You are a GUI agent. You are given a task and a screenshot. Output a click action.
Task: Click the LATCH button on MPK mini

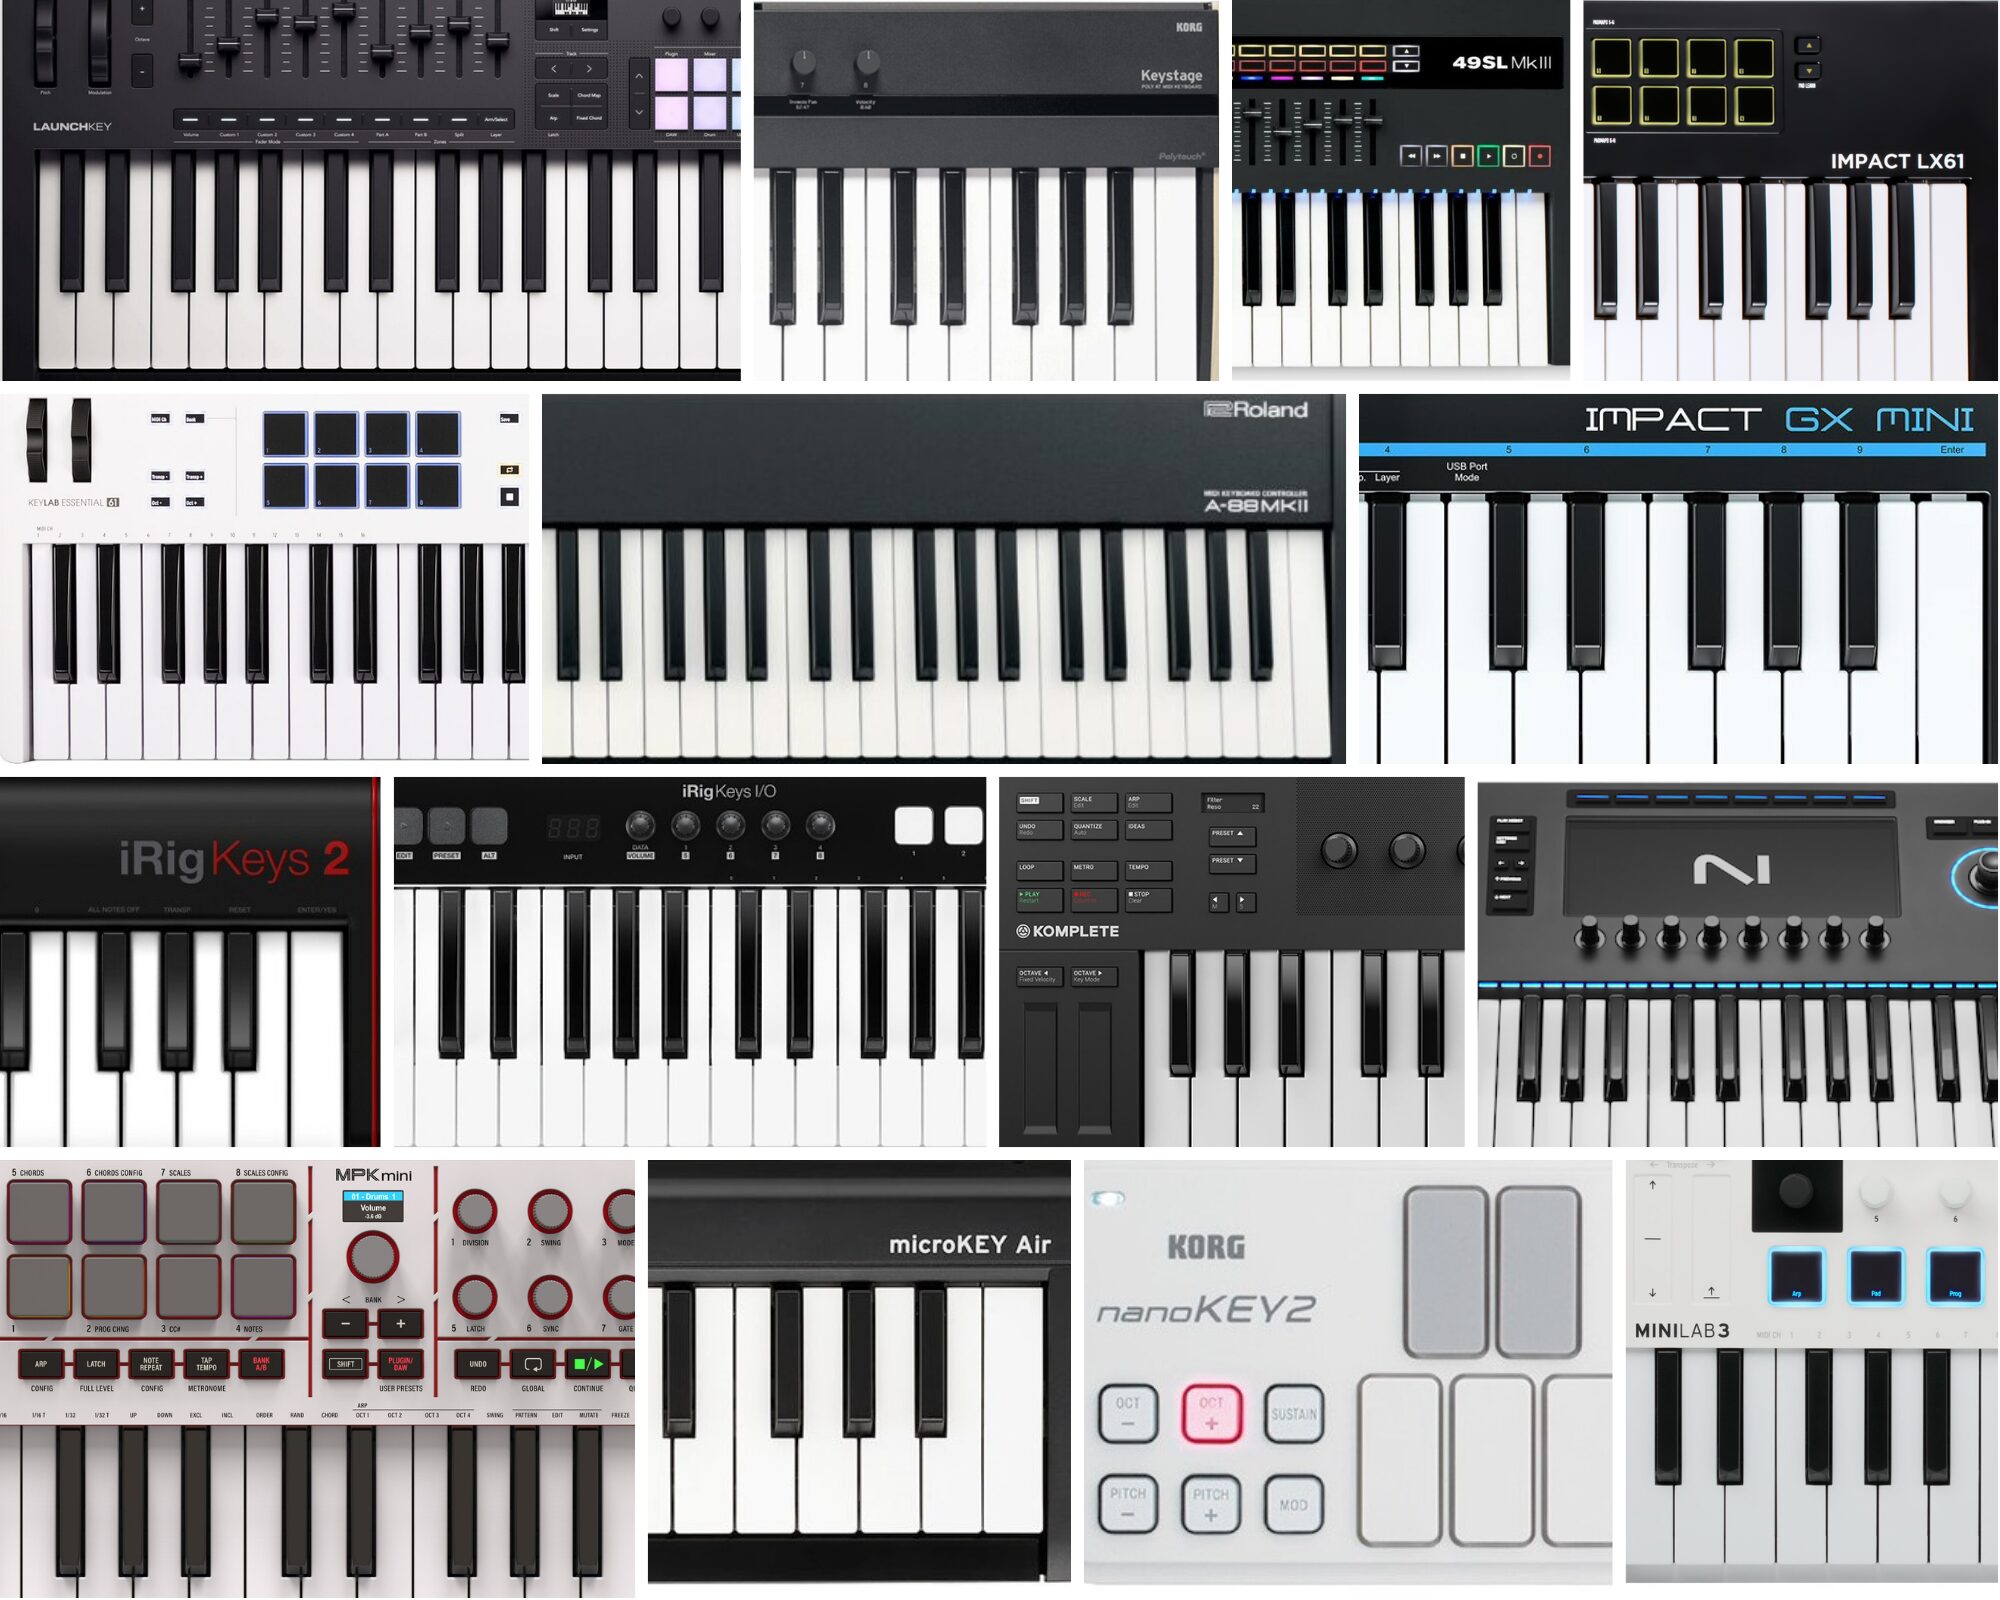click(x=96, y=1363)
